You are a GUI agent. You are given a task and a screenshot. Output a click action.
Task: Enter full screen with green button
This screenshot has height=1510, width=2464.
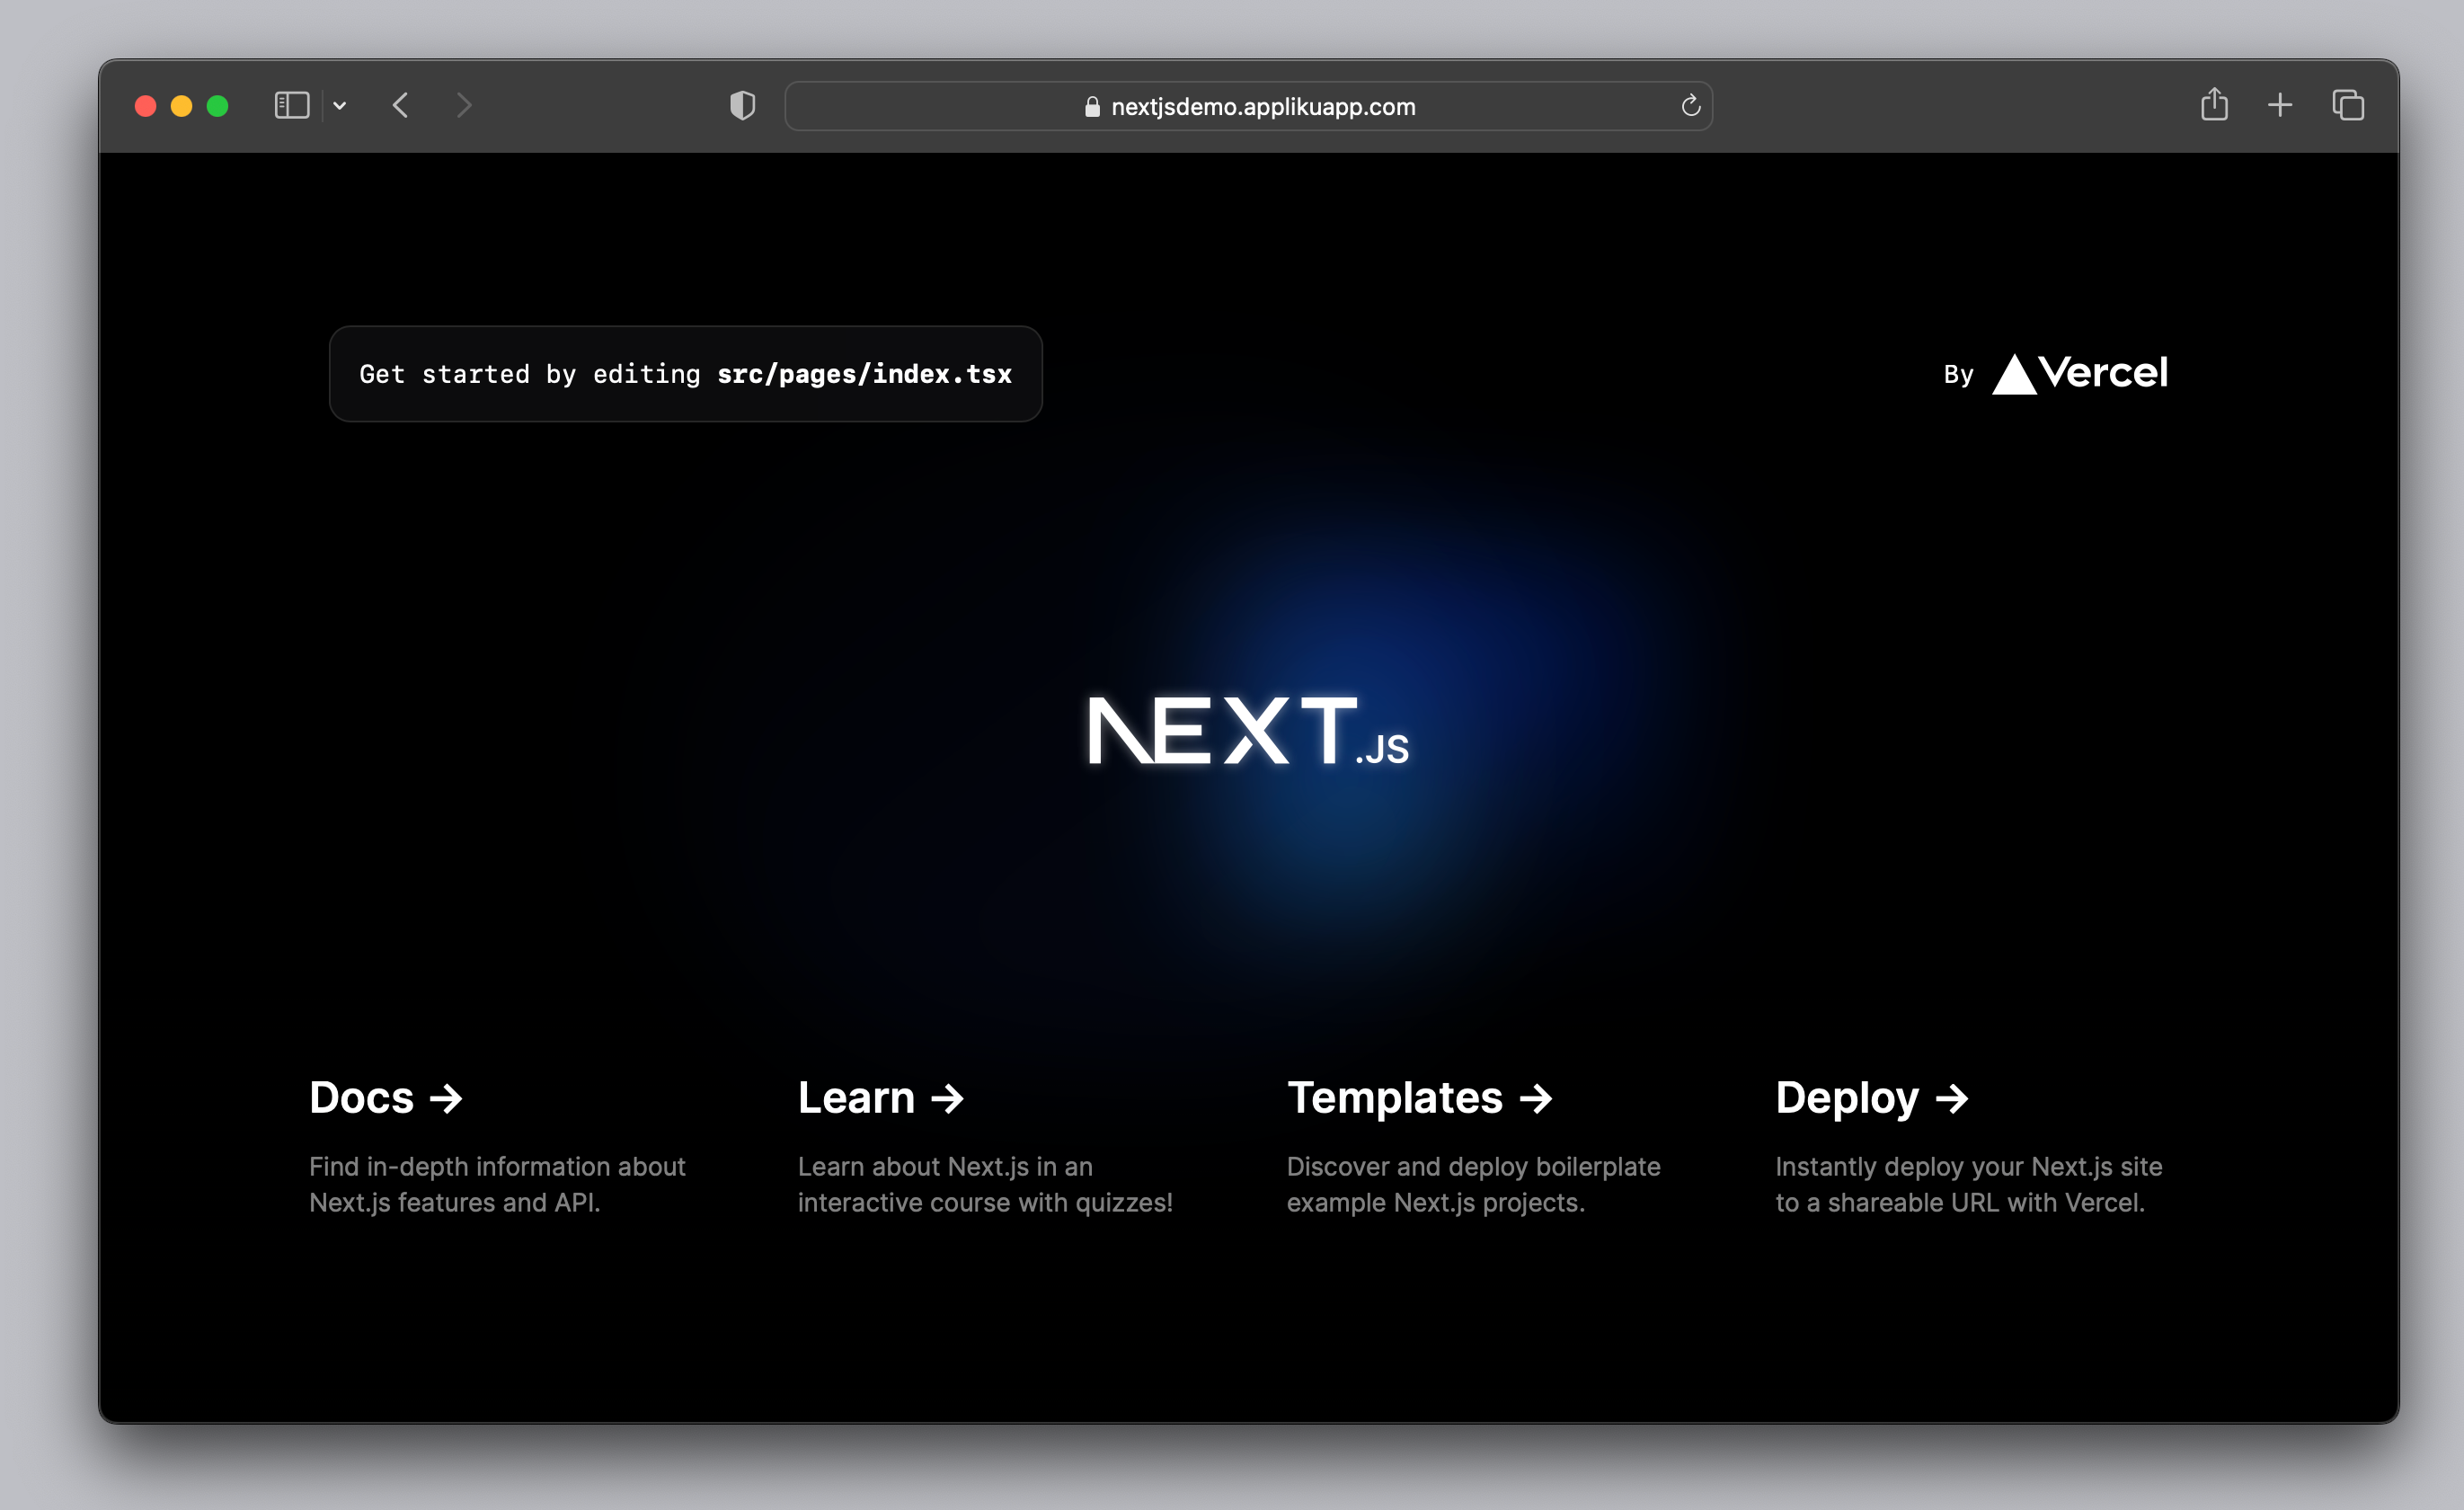(217, 106)
